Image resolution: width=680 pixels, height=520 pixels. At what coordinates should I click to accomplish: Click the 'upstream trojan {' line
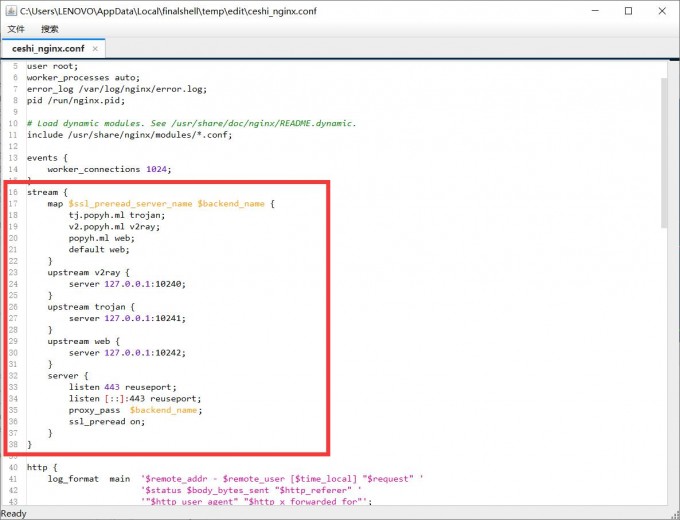pos(91,307)
